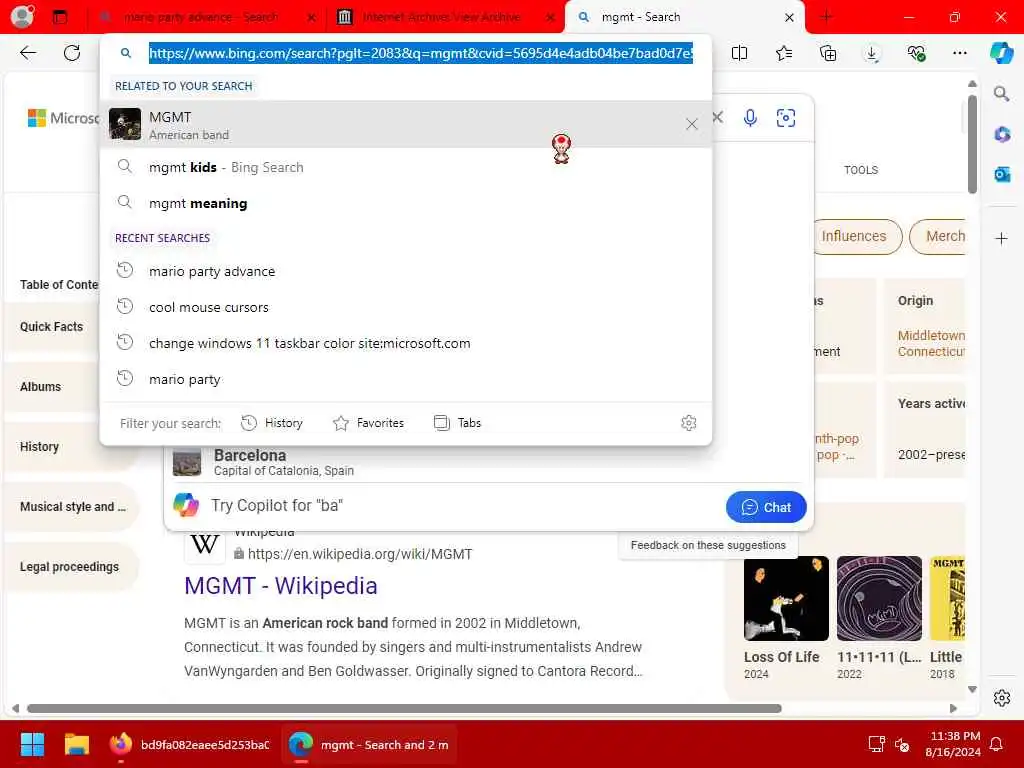The height and width of the screenshot is (768, 1024).
Task: Click the vertical page scrollbar
Action: 972,144
